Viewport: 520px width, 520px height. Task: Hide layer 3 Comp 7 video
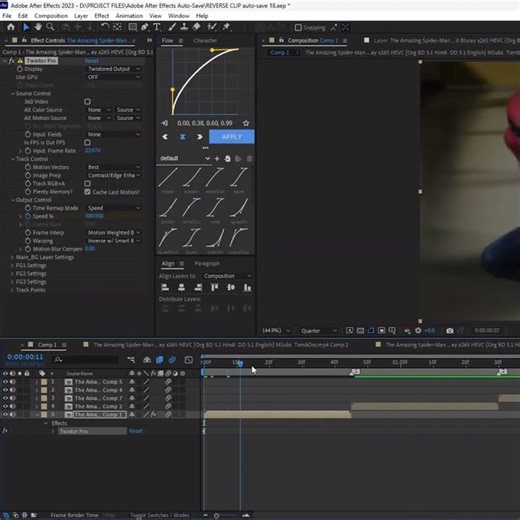point(5,398)
